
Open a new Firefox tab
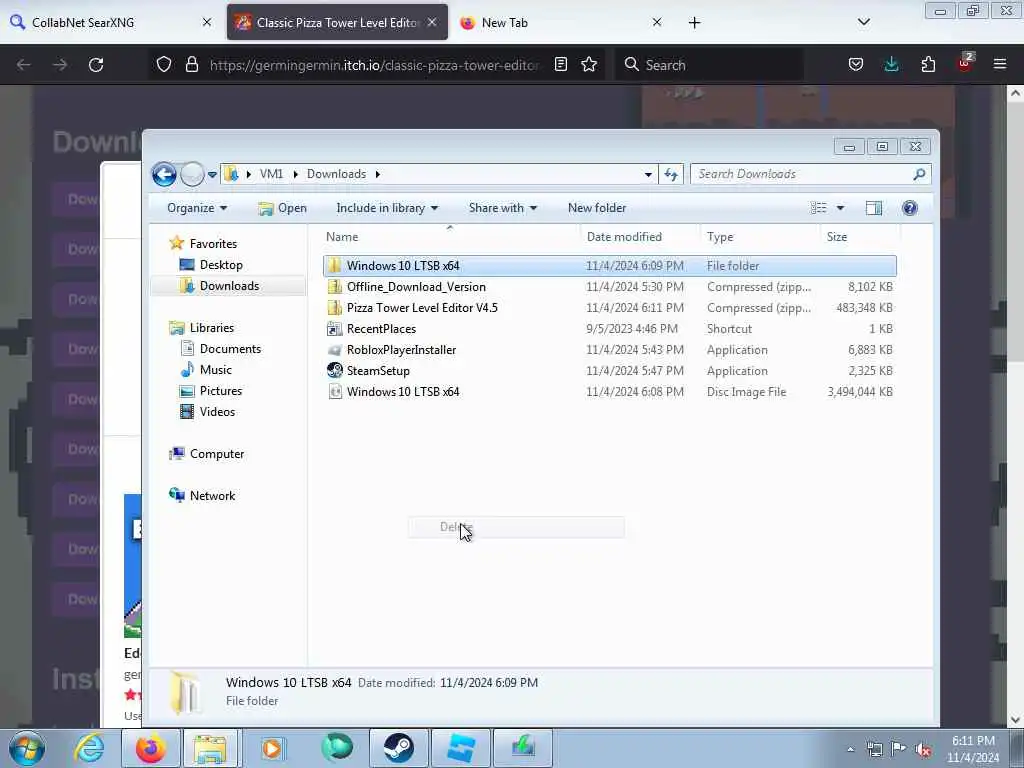(694, 23)
